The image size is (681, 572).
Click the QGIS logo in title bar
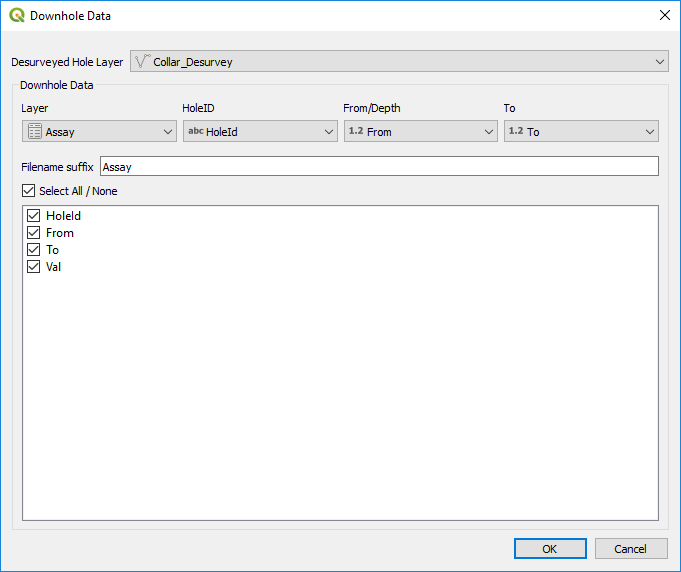click(x=17, y=15)
